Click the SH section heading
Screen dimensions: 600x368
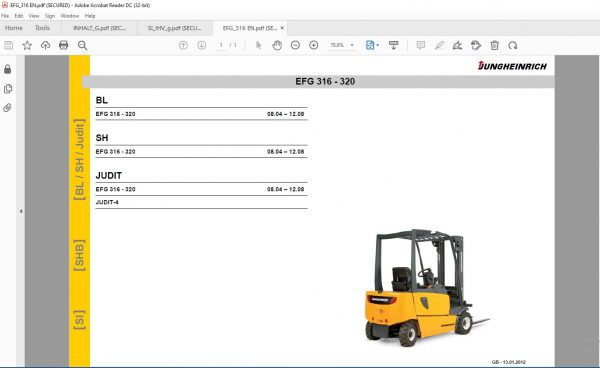(x=102, y=138)
